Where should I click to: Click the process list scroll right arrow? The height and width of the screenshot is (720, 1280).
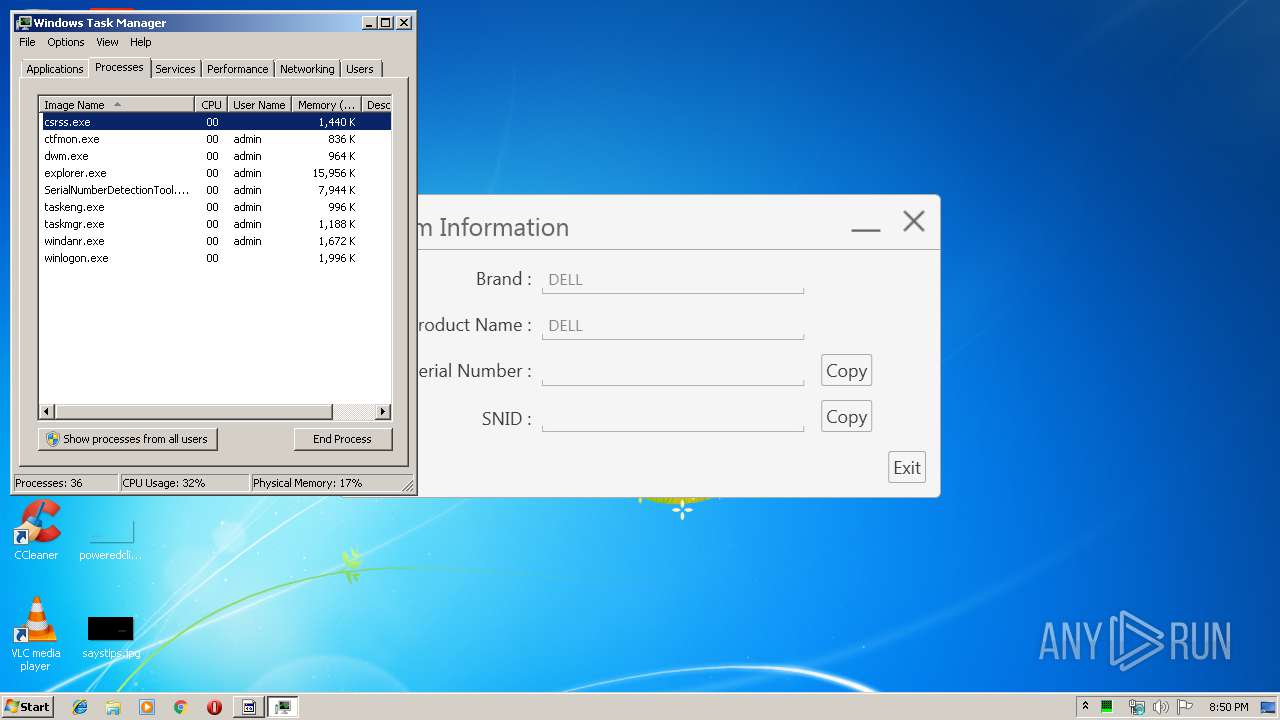[x=383, y=412]
